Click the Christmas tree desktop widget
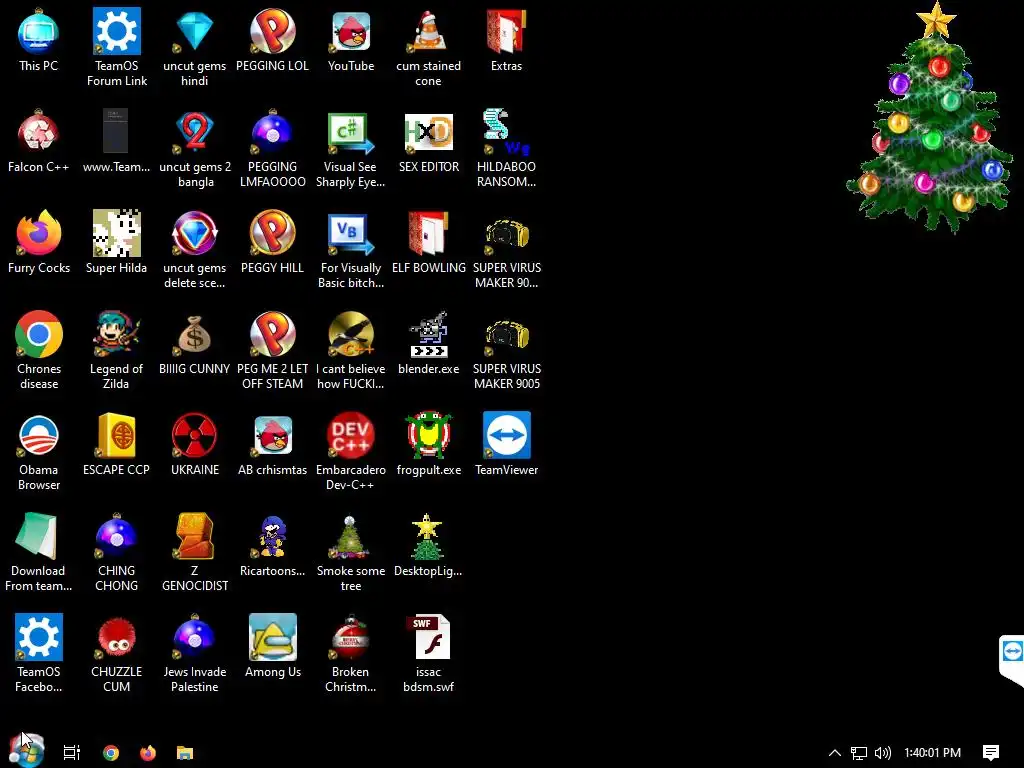Viewport: 1024px width, 768px height. click(930, 118)
